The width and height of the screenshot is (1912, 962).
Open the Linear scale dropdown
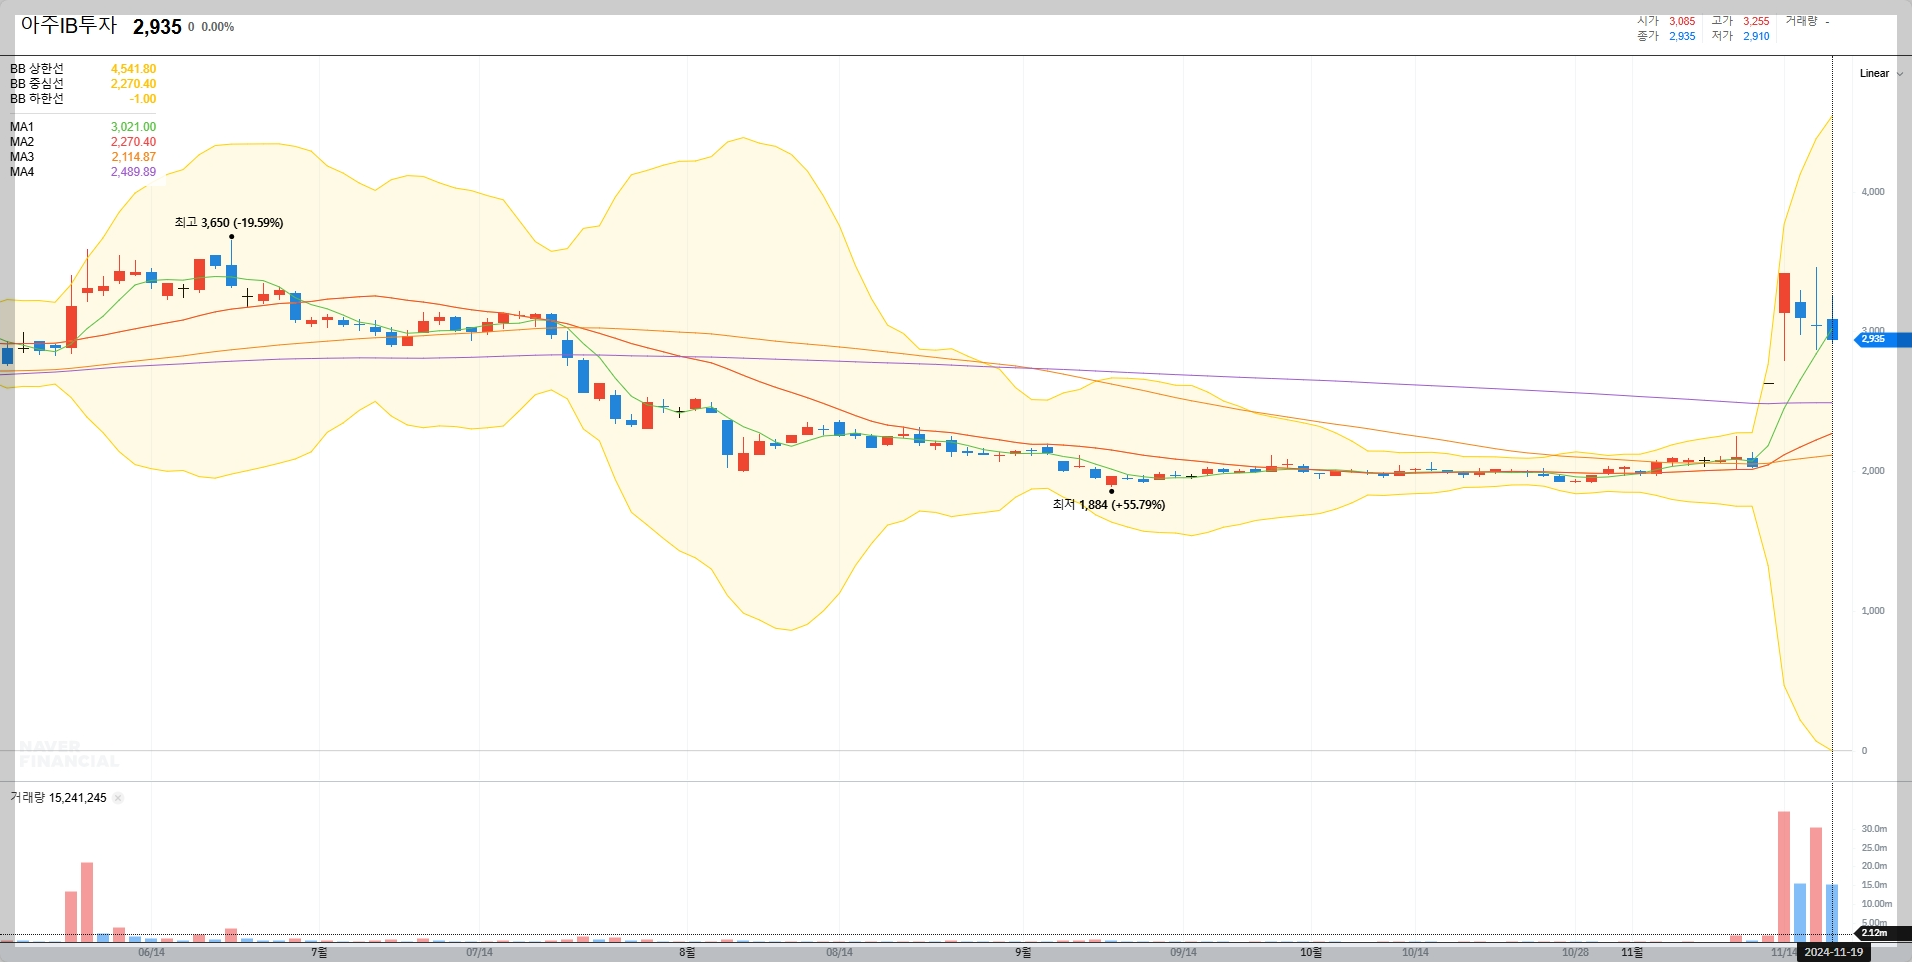click(1881, 73)
